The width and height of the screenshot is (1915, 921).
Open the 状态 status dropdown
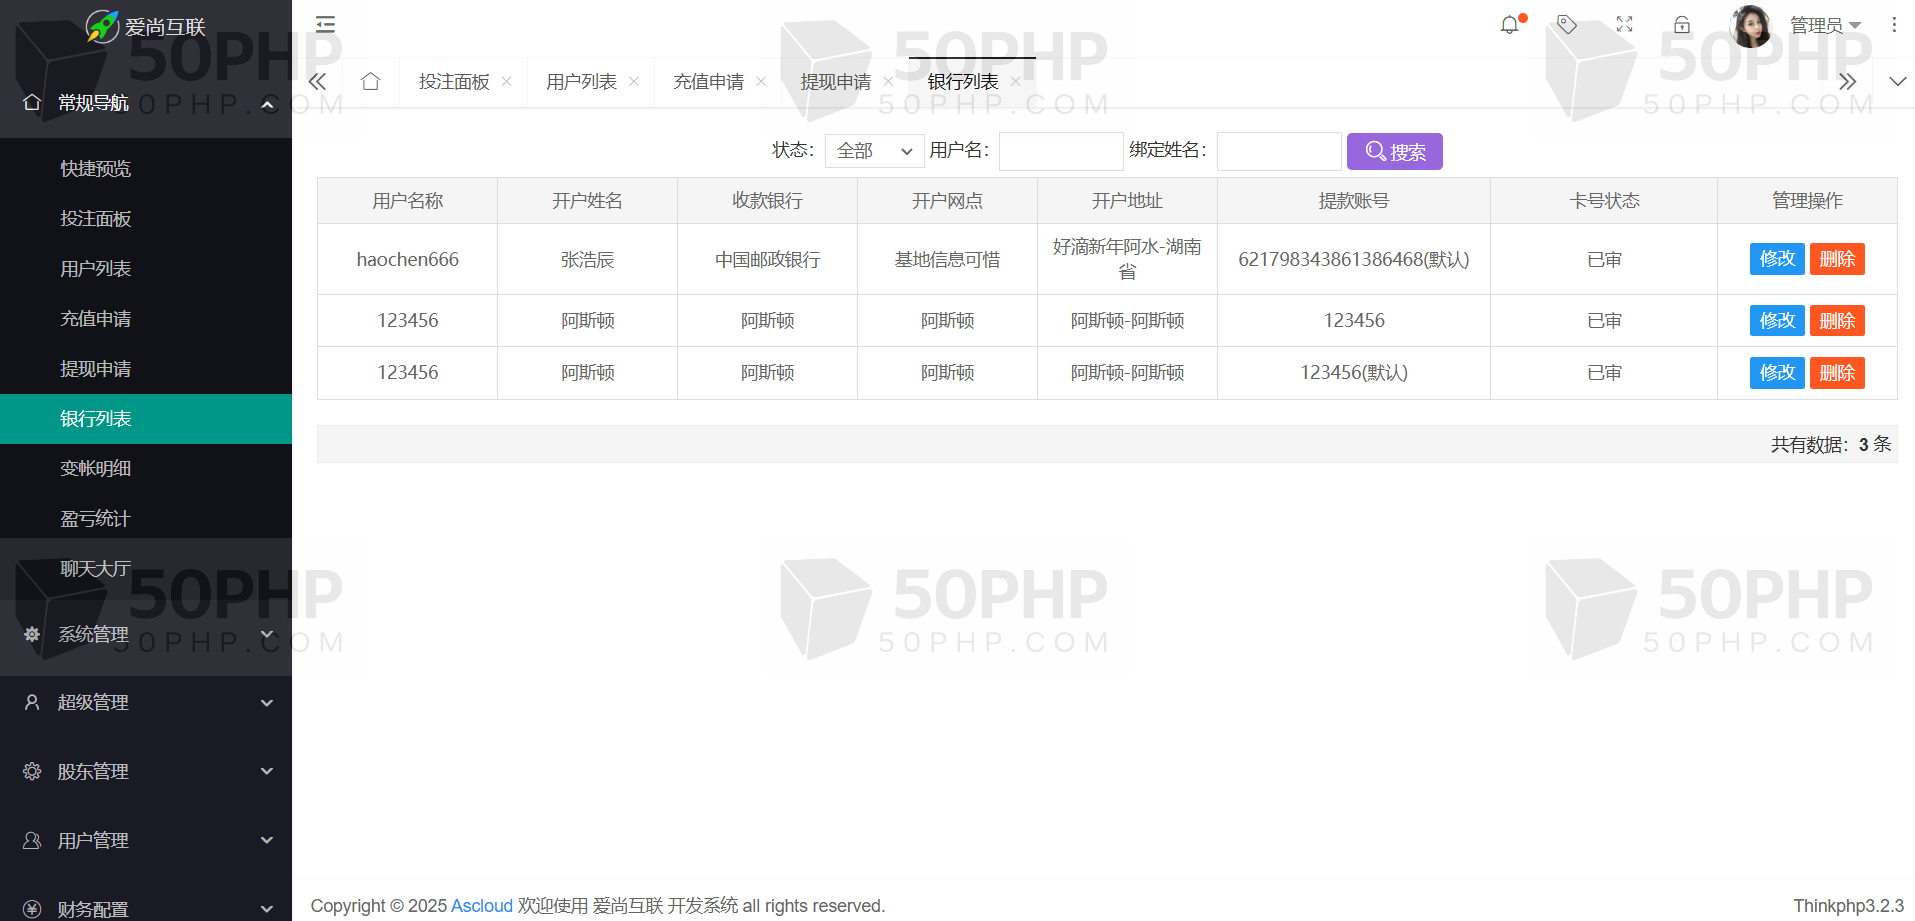tap(874, 151)
